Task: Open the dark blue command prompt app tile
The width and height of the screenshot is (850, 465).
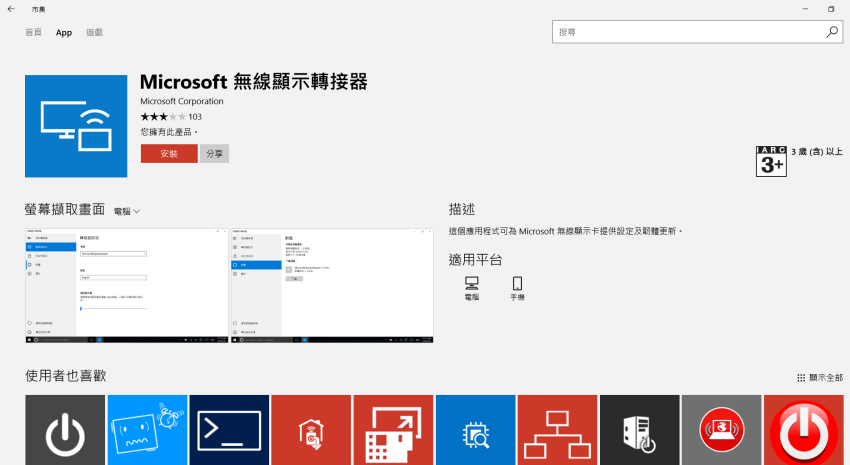Action: (229, 430)
